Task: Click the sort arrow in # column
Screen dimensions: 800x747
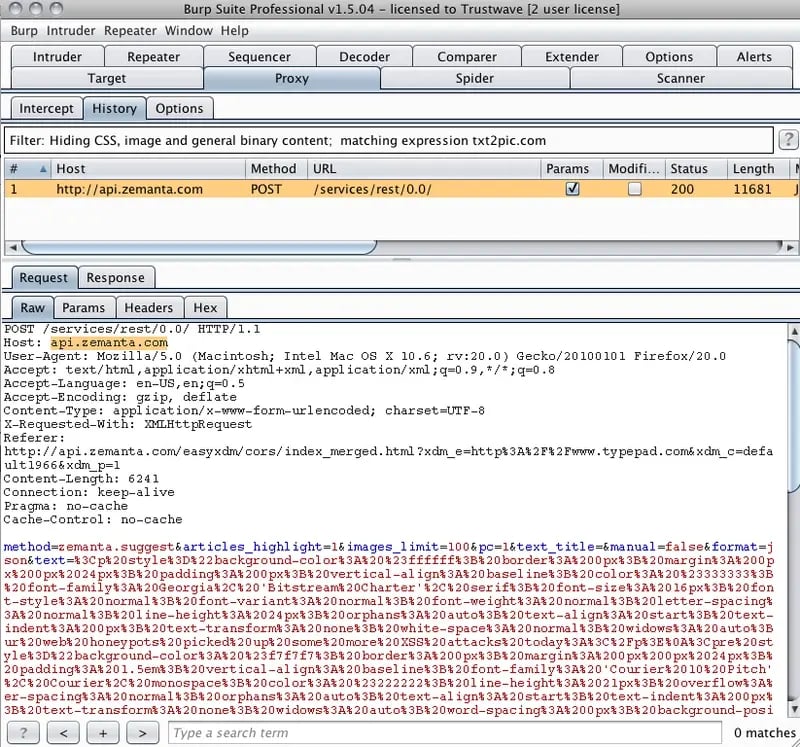Action: 42,169
